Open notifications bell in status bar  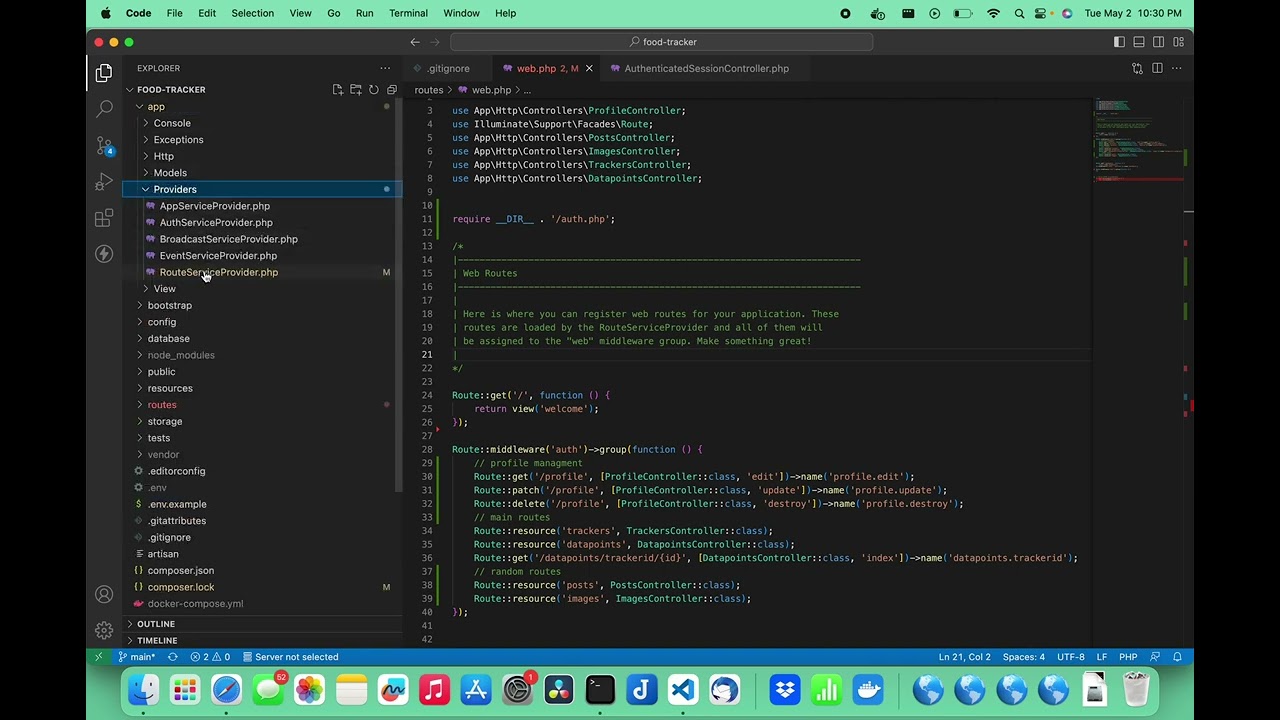pos(1178,657)
